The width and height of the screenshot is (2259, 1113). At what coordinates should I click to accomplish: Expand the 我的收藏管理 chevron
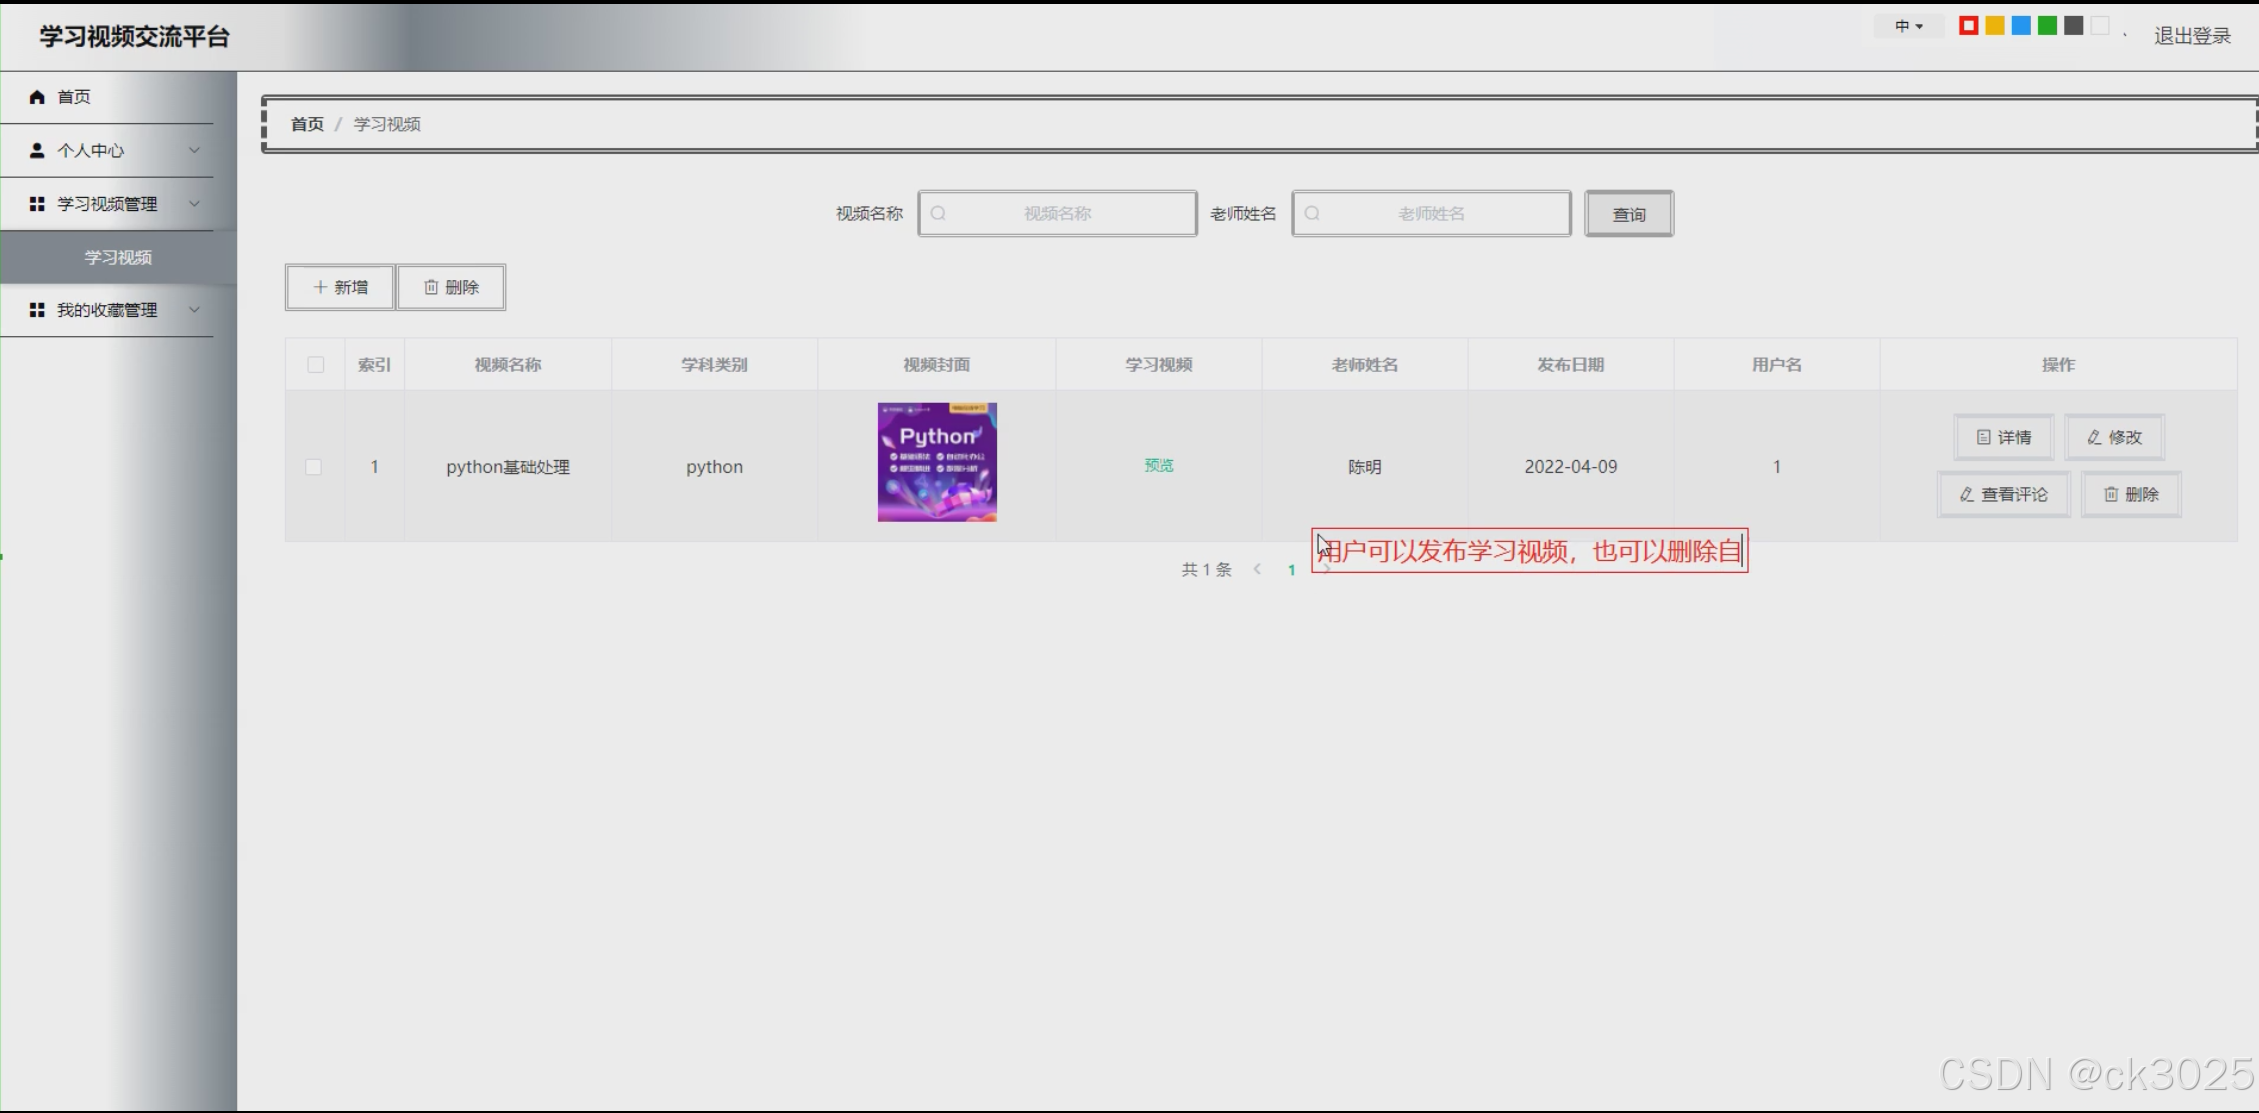pos(194,310)
